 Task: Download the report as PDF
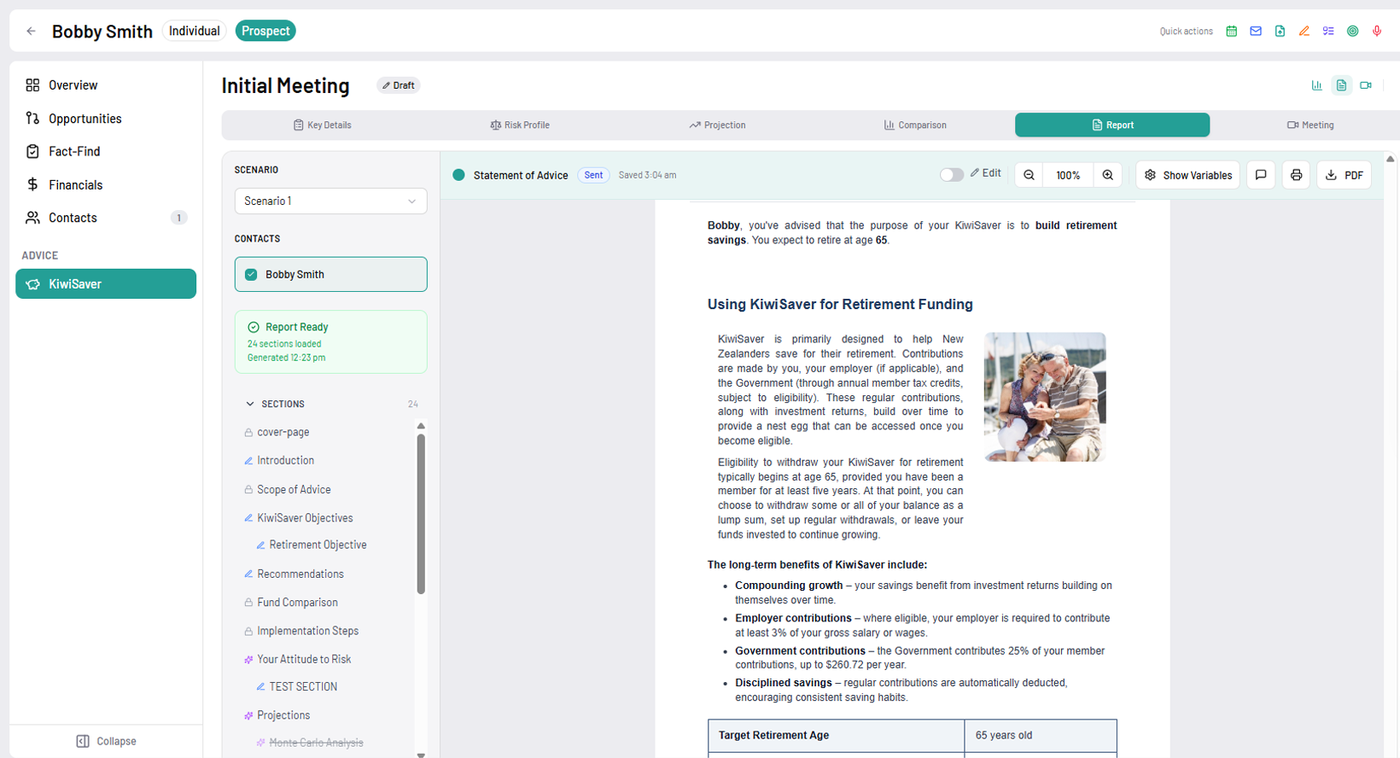coord(1343,175)
